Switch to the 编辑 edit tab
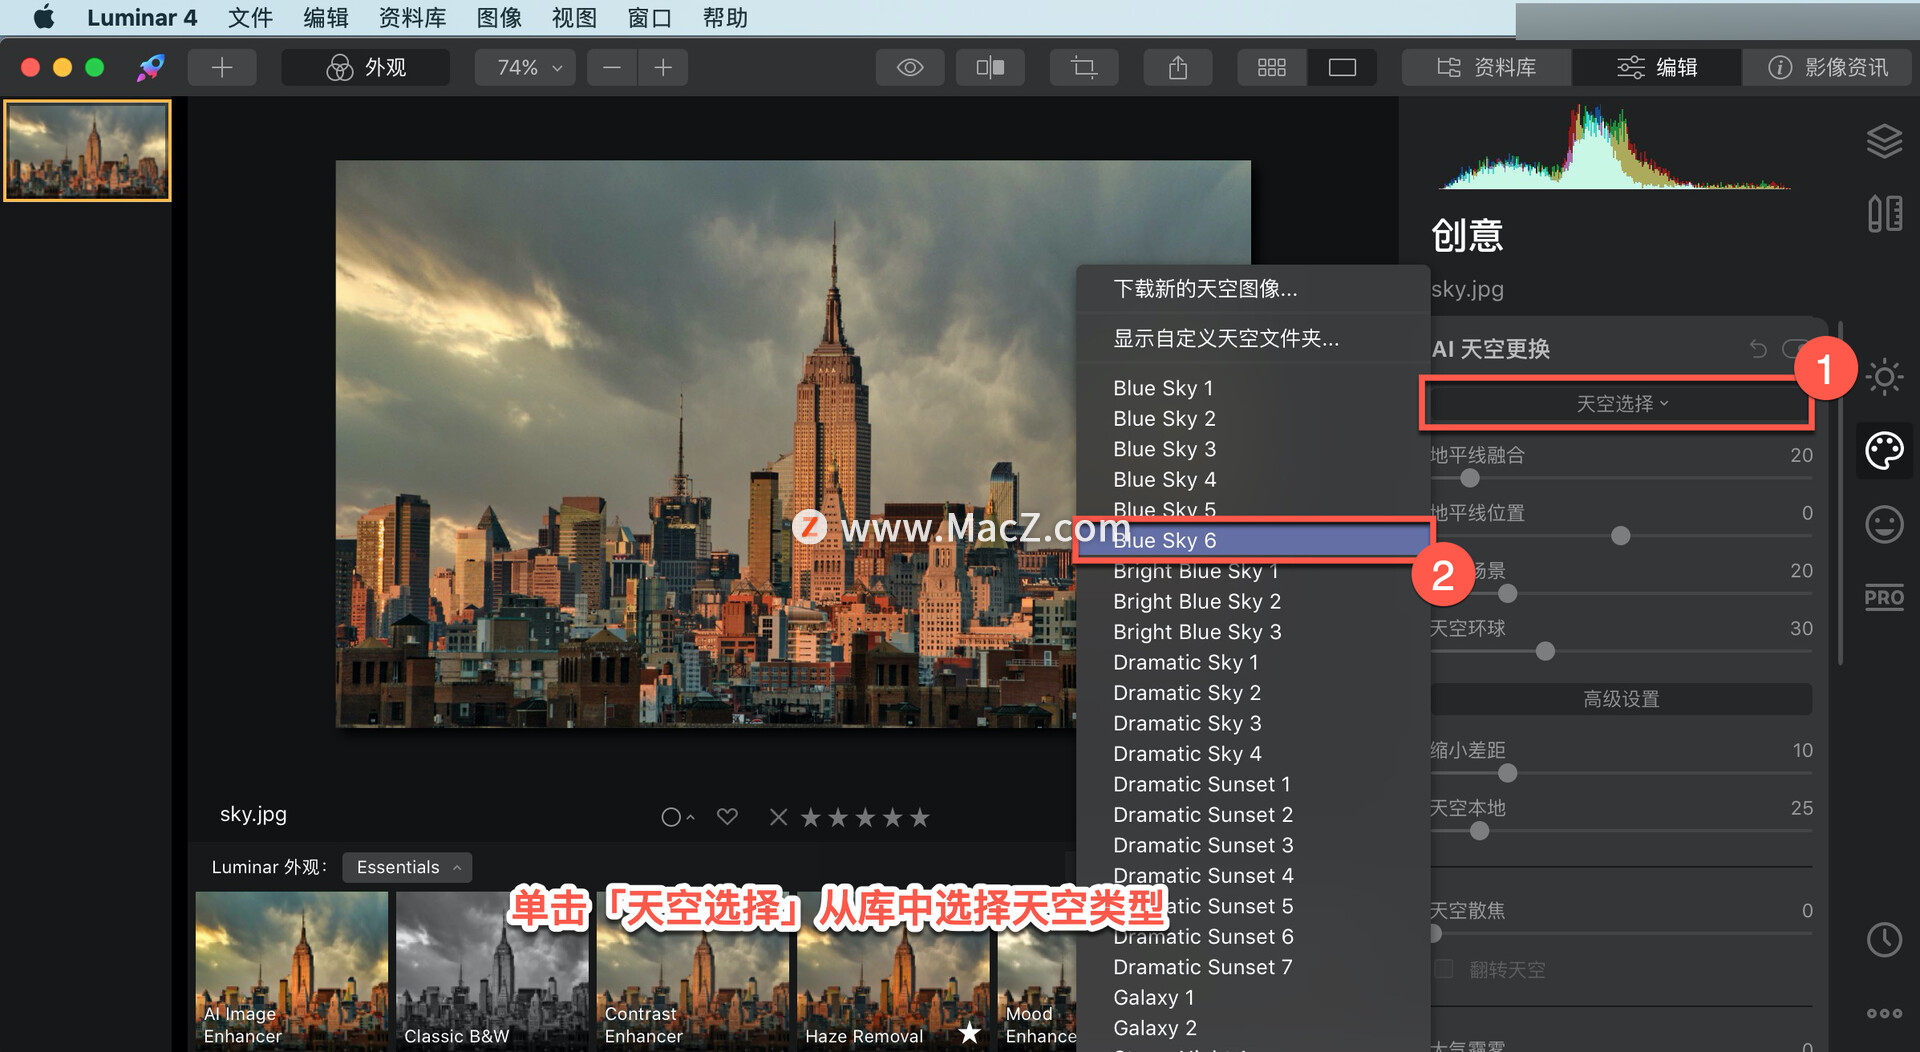The height and width of the screenshot is (1052, 1920). coord(1657,67)
